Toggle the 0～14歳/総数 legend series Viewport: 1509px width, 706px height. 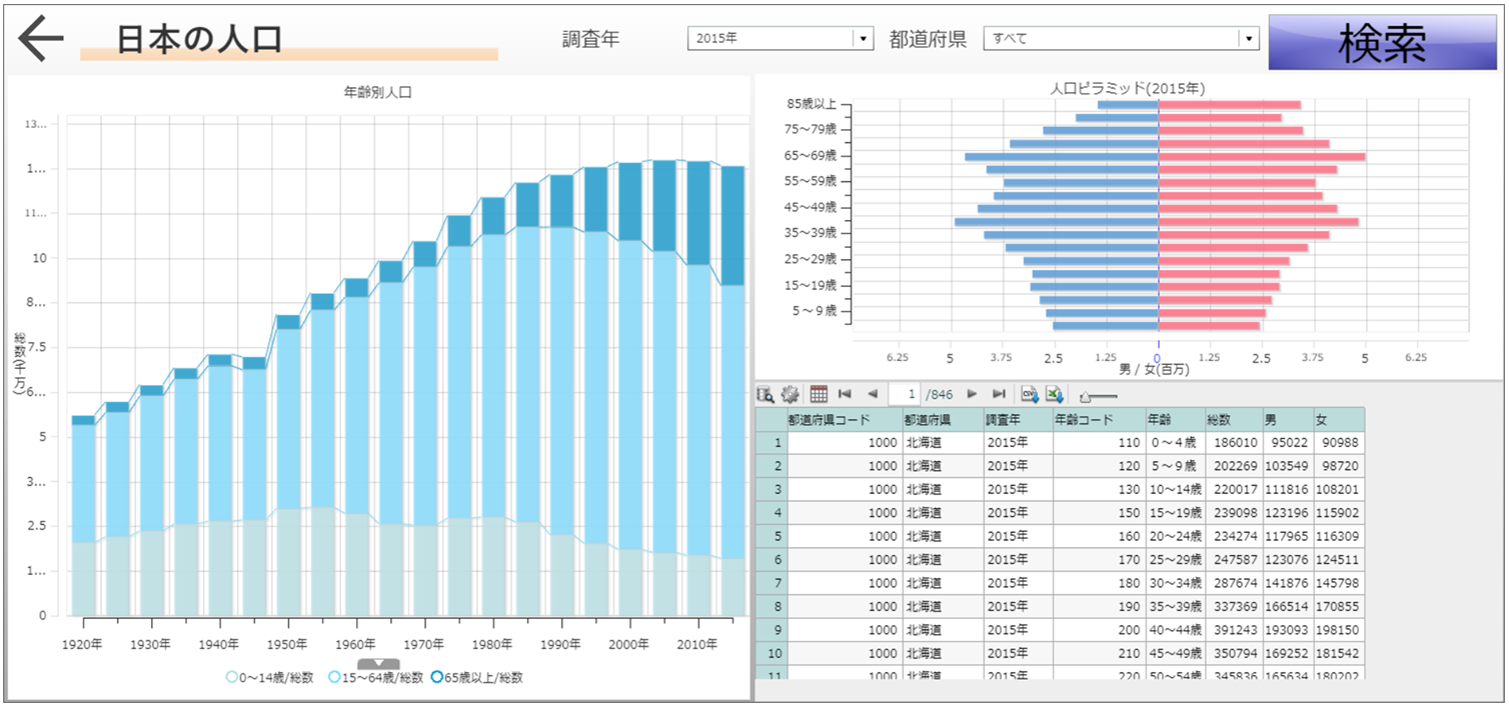tap(272, 678)
